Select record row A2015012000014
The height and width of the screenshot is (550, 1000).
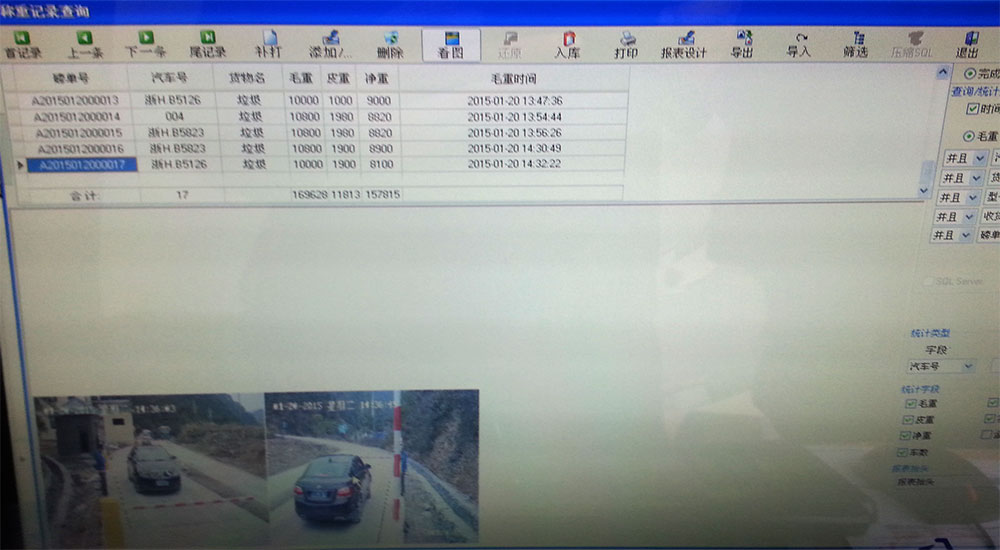point(77,117)
